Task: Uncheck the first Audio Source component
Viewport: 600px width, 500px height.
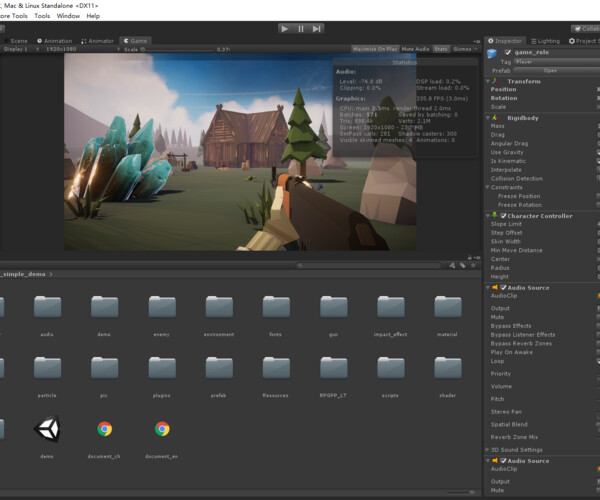Action: (x=504, y=287)
